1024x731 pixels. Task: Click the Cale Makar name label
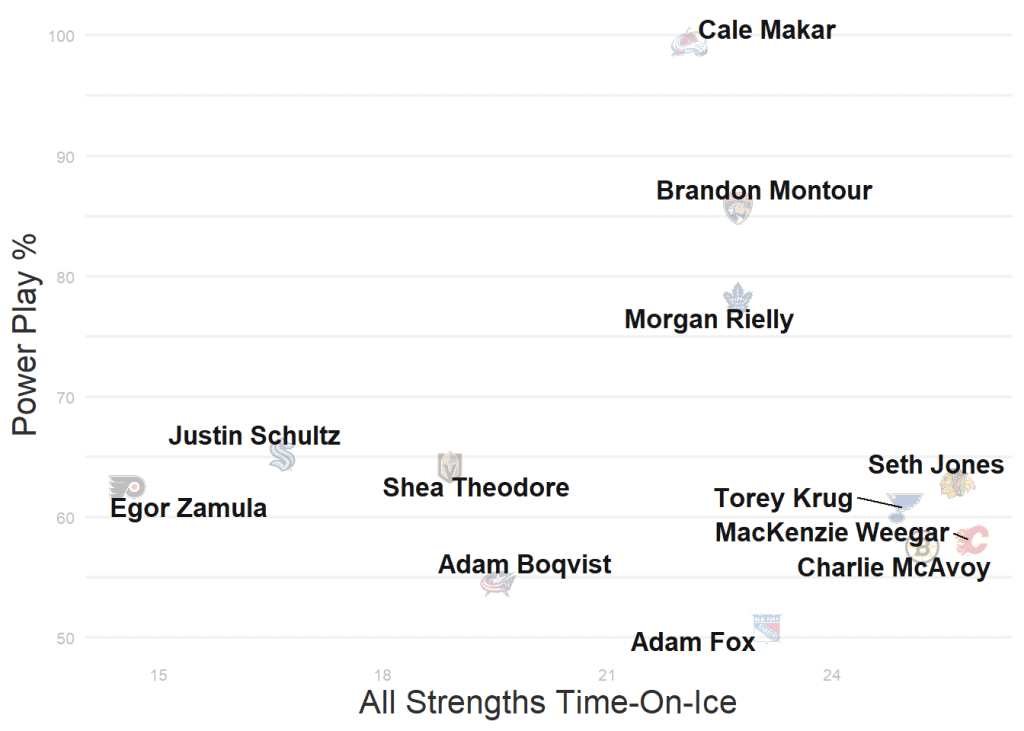[767, 30]
